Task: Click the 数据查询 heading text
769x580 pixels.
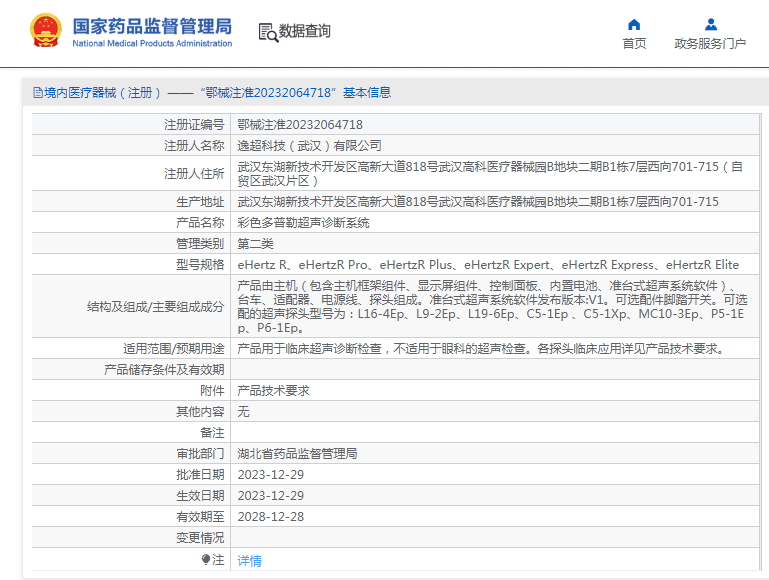Action: click(x=305, y=31)
